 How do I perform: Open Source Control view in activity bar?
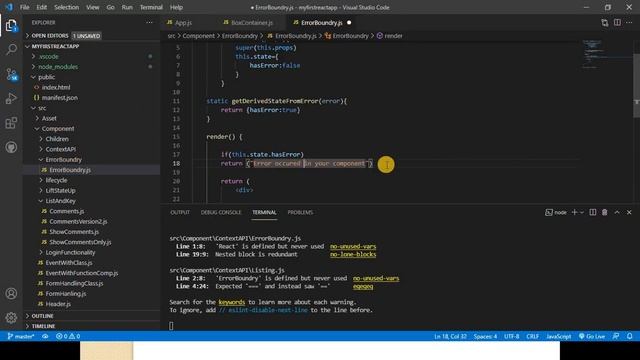11,74
